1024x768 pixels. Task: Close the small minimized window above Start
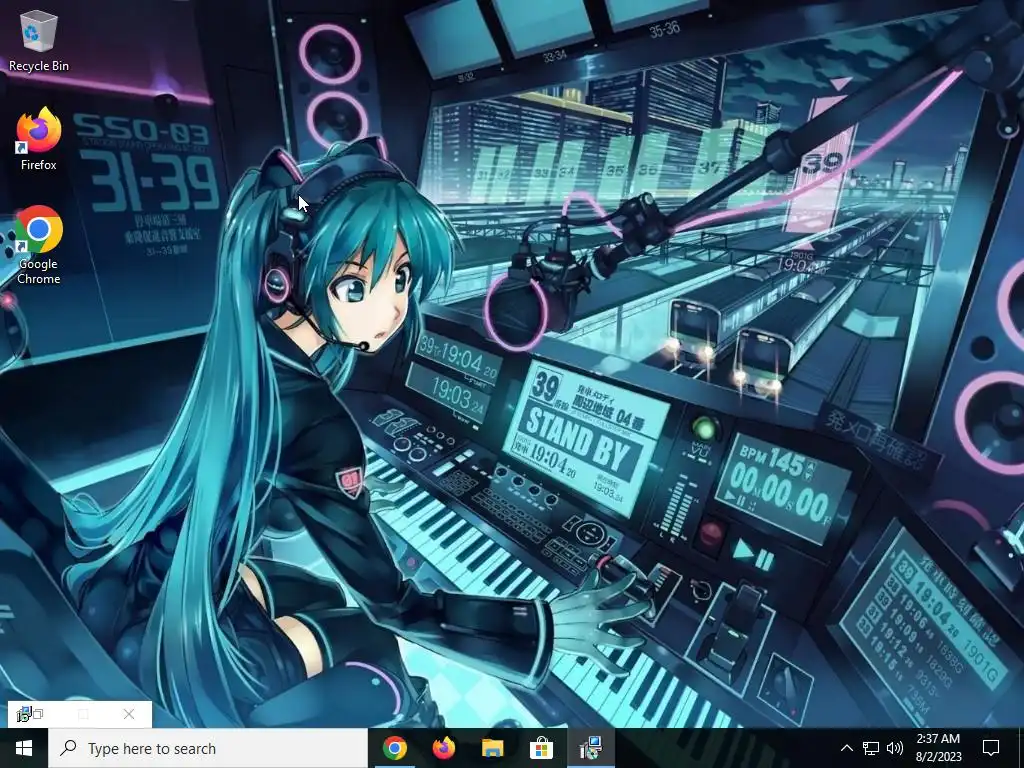(x=129, y=714)
